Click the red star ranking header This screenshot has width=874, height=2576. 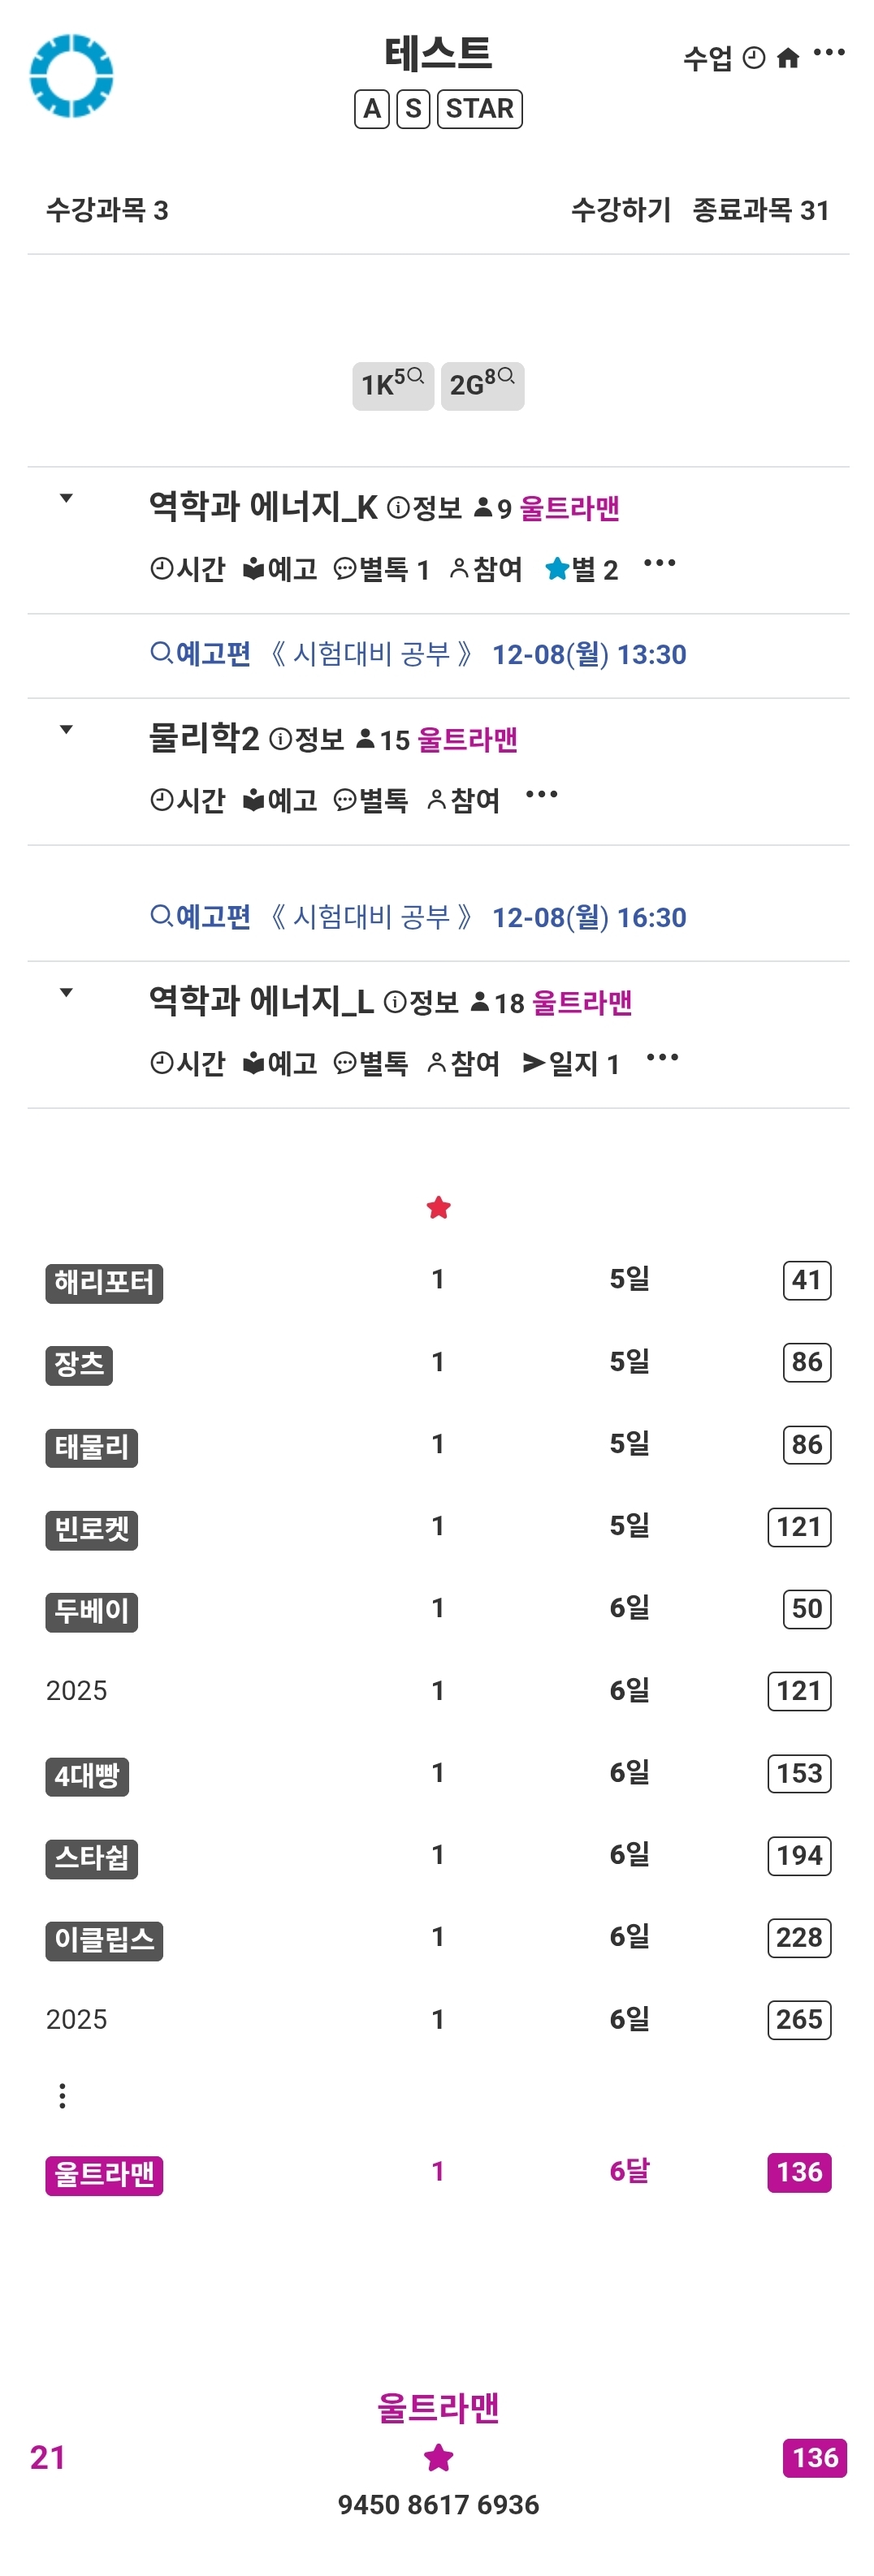click(438, 1208)
